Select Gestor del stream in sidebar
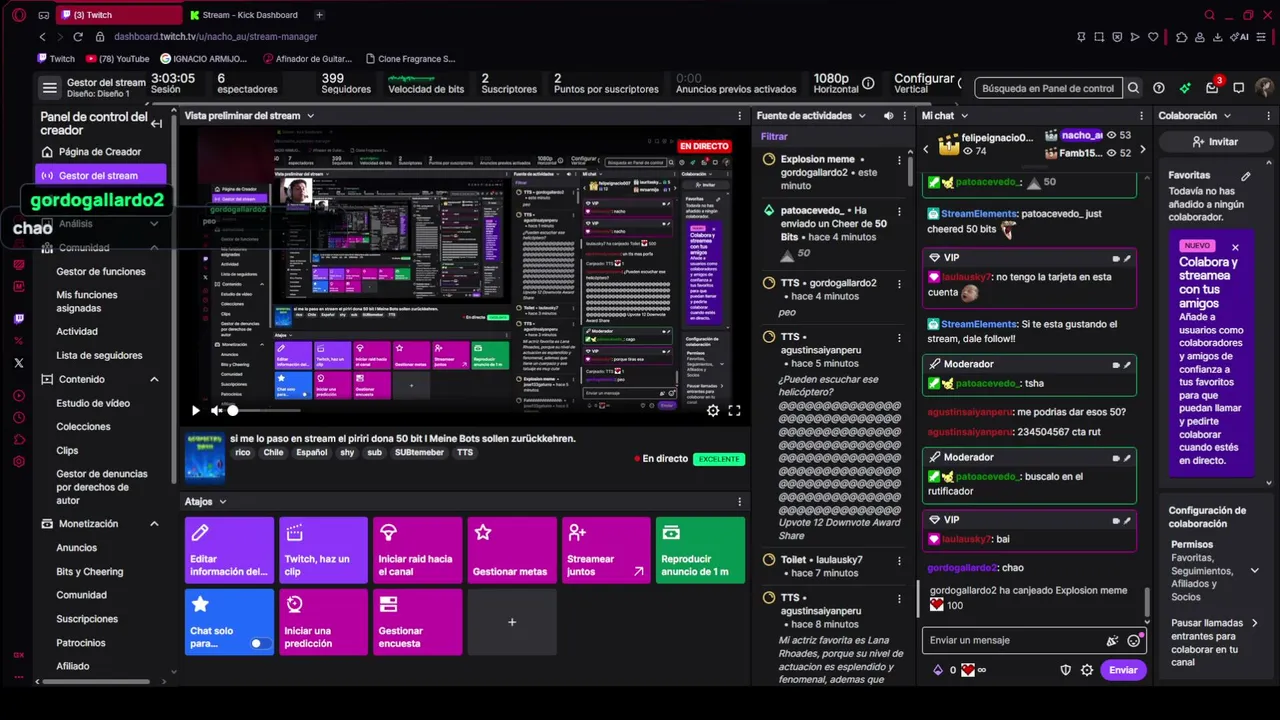Screen dimensions: 1280x720 [x=100, y=175]
